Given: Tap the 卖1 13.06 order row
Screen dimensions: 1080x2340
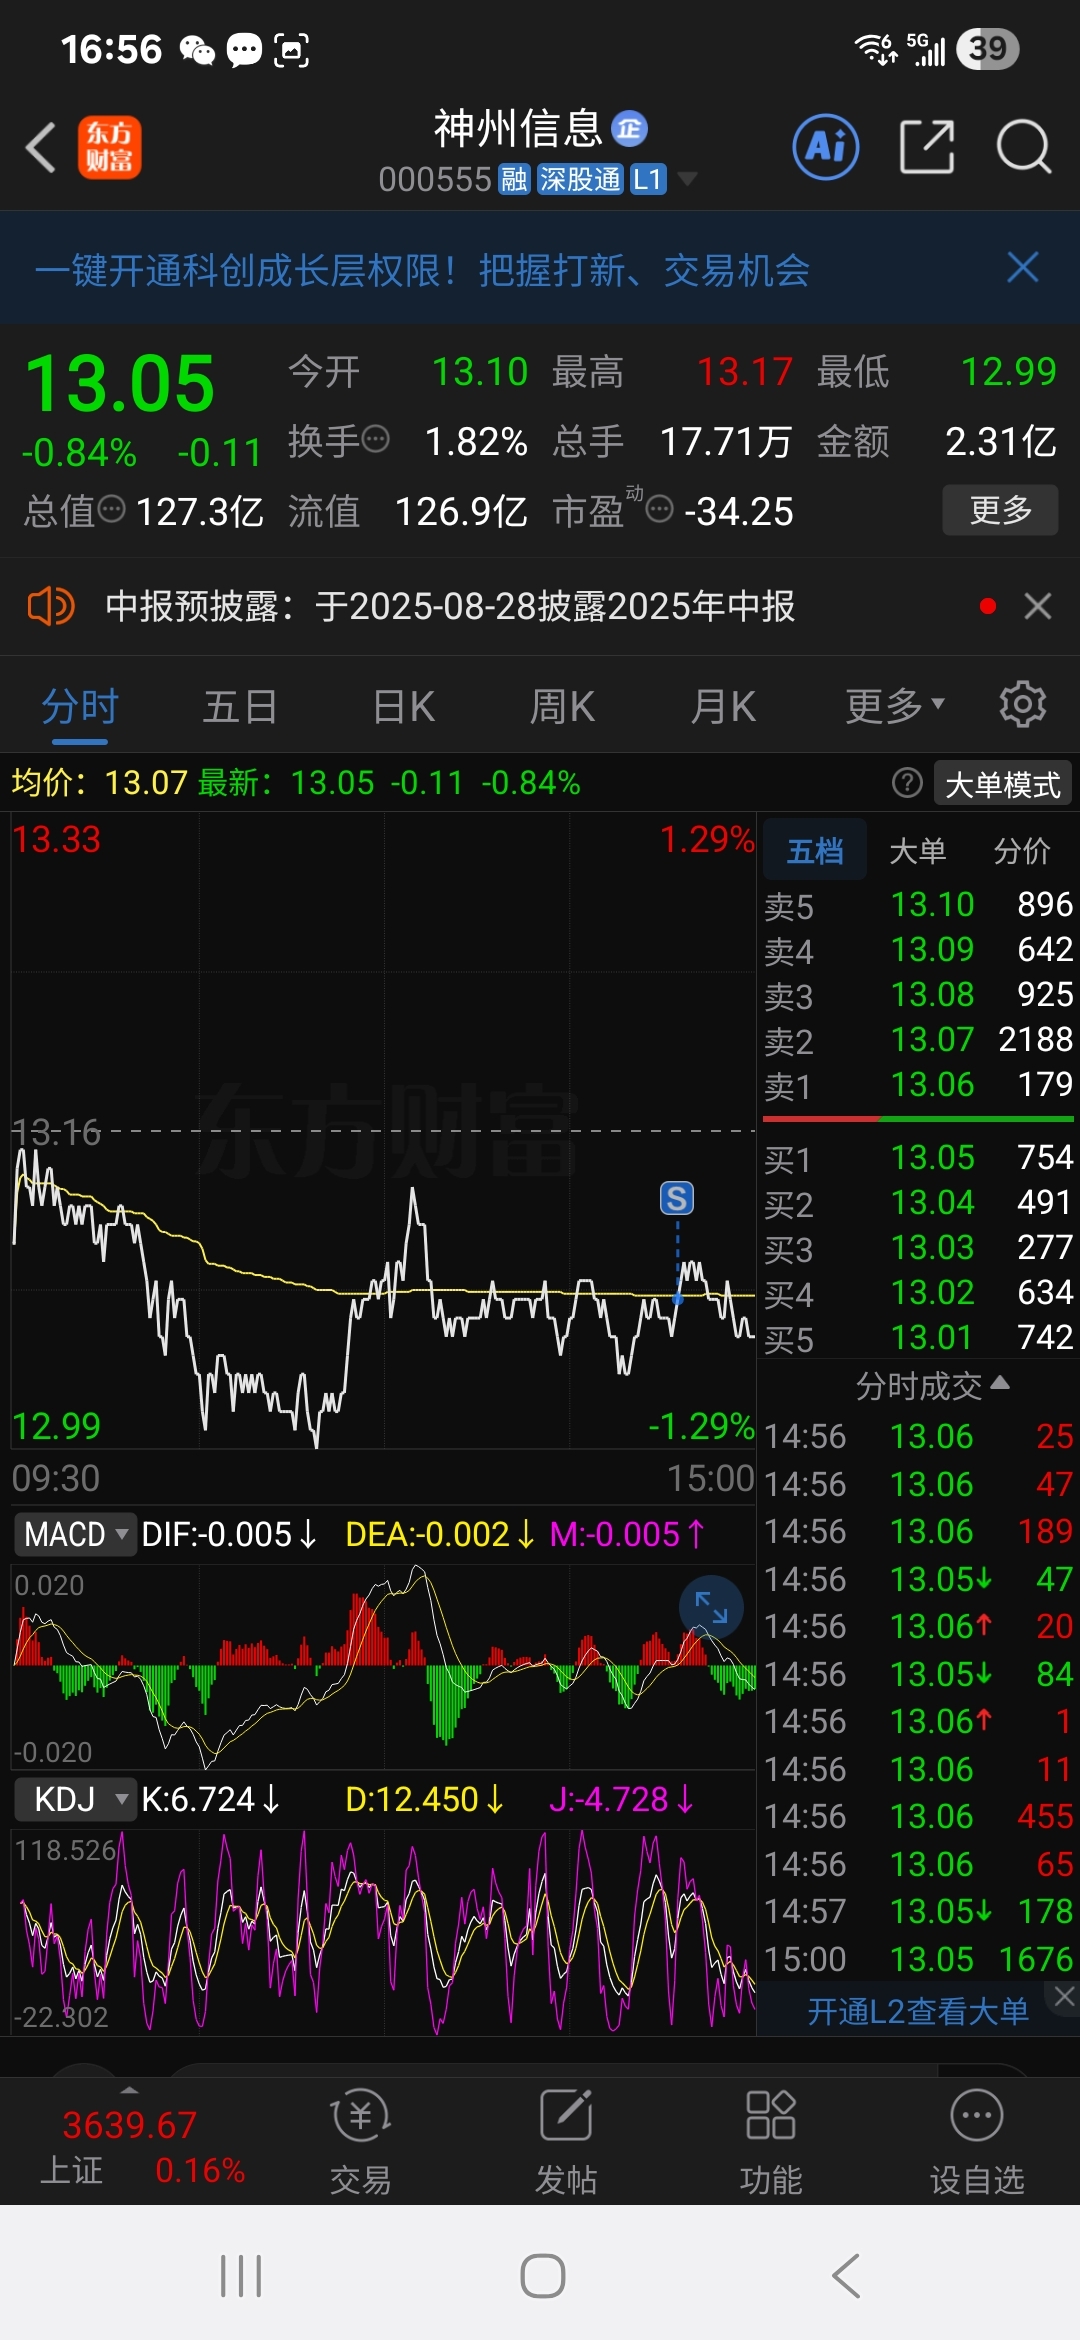Looking at the screenshot, I should click(918, 1085).
